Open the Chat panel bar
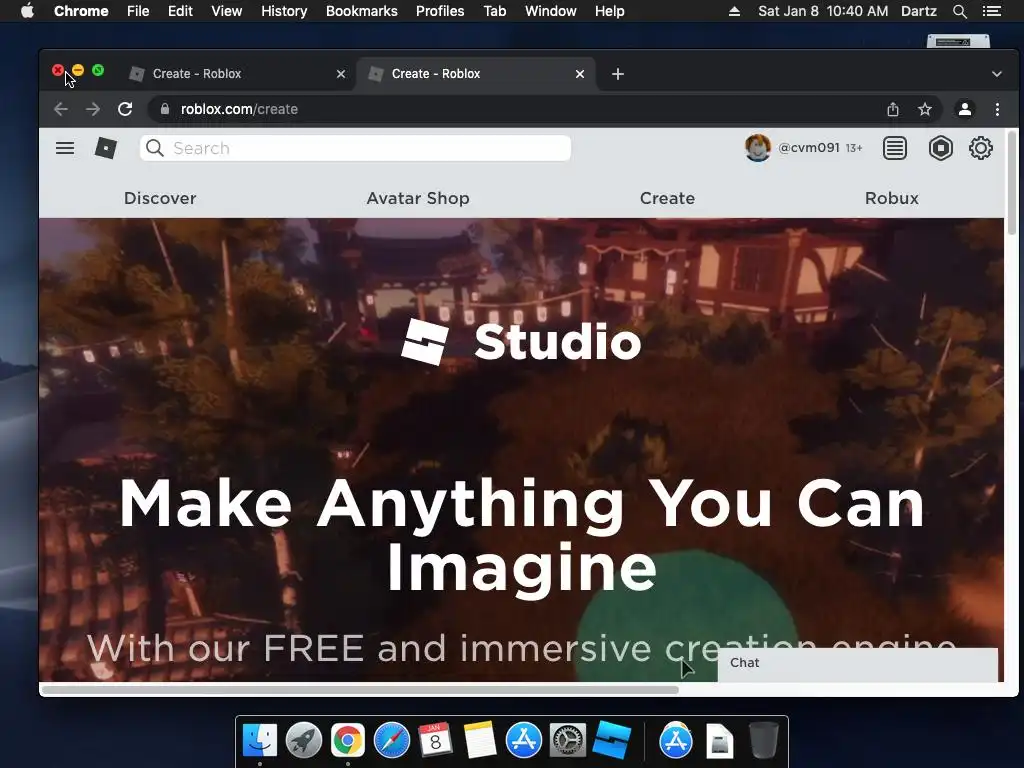This screenshot has height=768, width=1024. click(857, 664)
